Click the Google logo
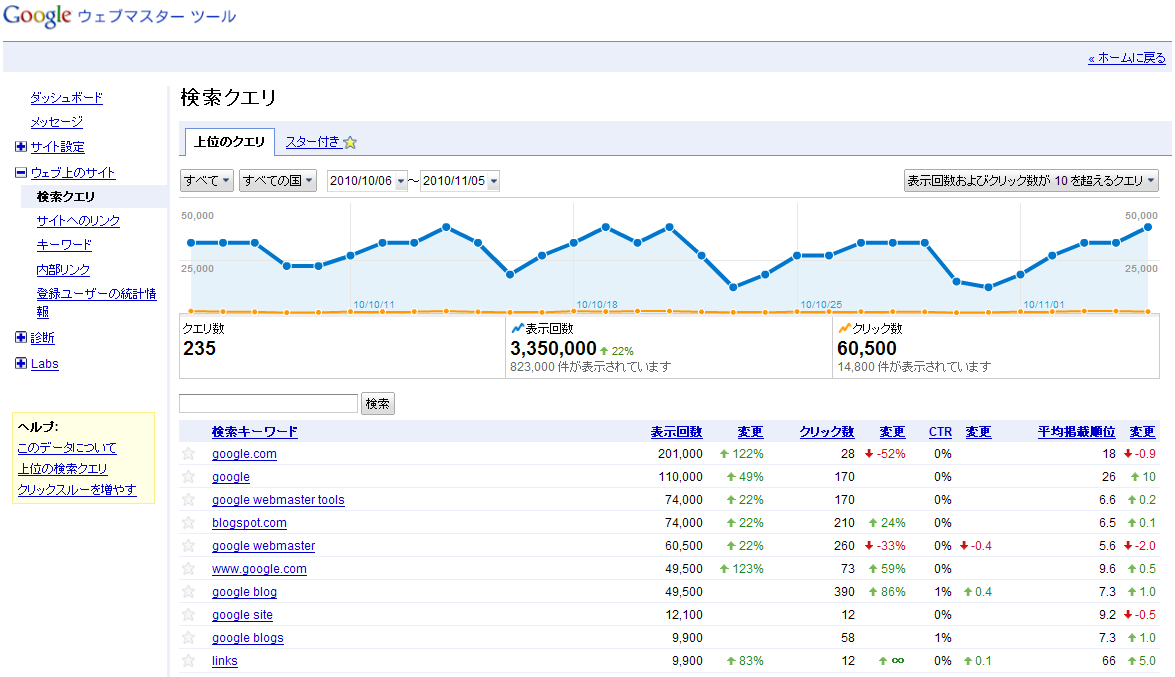Screen dimensions: 1175x677 [37, 16]
